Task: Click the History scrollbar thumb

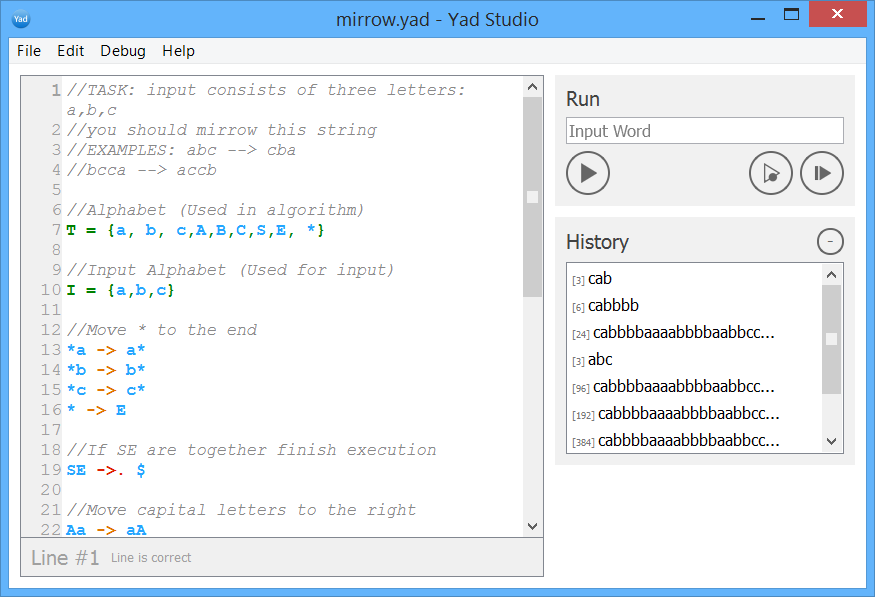Action: [831, 335]
